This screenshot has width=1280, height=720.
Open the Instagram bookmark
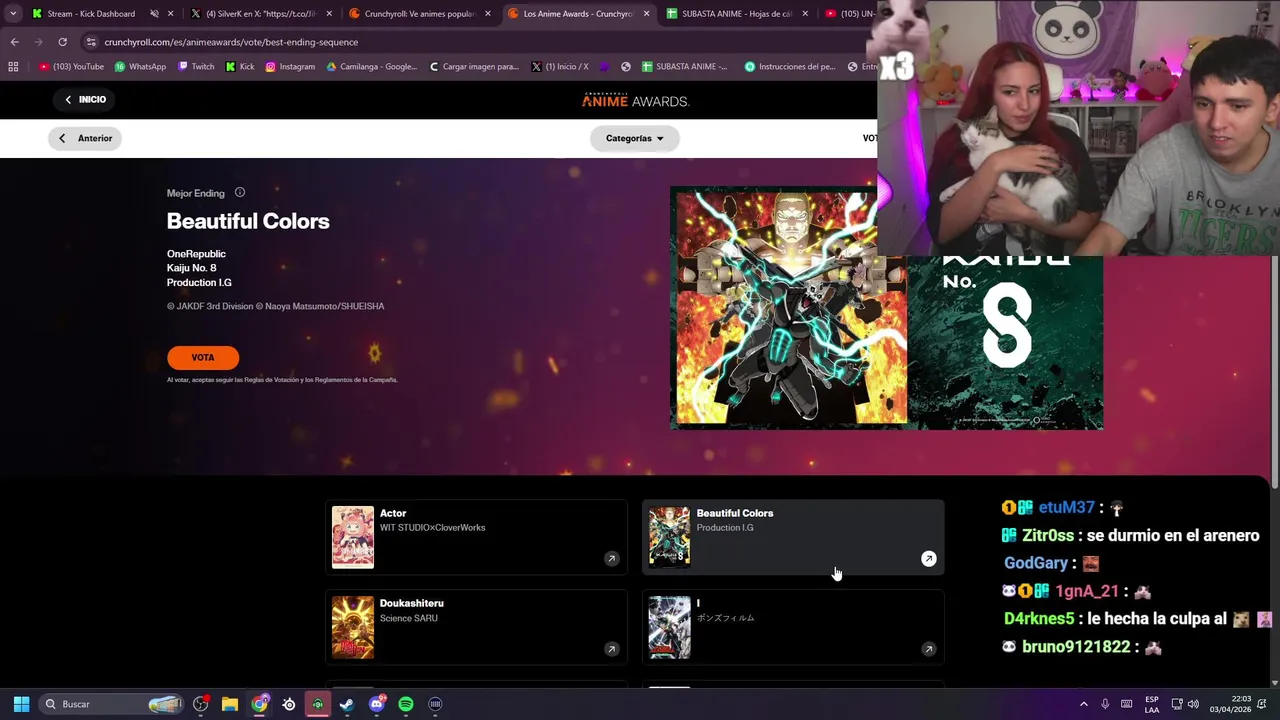[290, 67]
